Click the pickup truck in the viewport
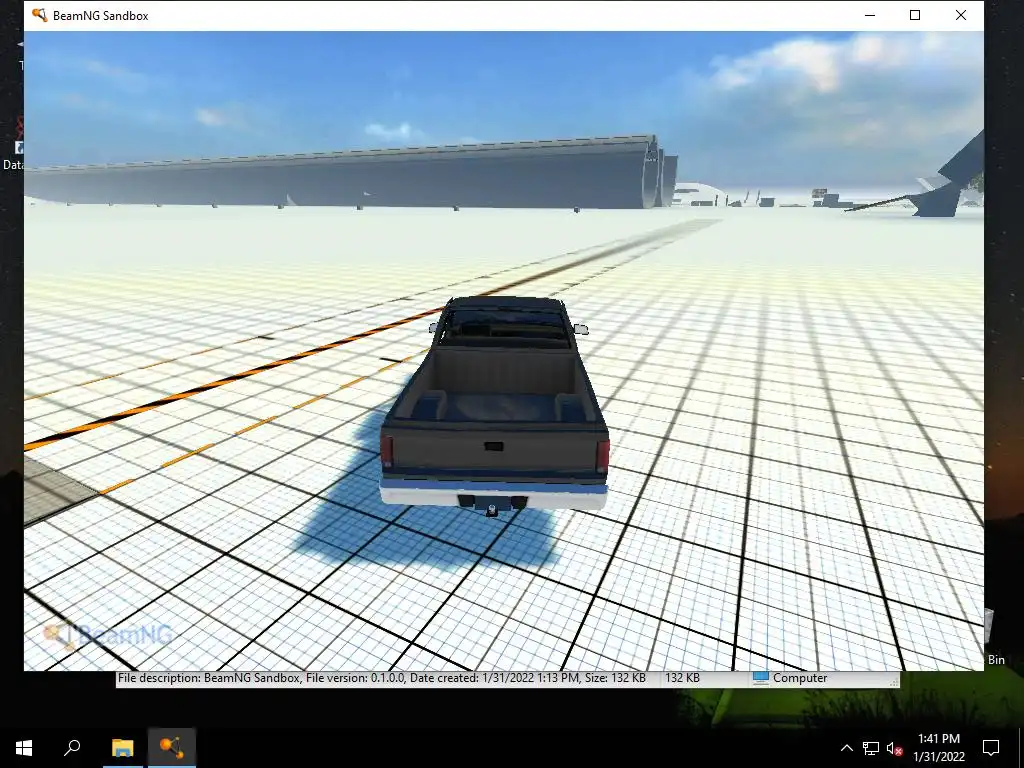Image resolution: width=1024 pixels, height=768 pixels. pyautogui.click(x=494, y=406)
